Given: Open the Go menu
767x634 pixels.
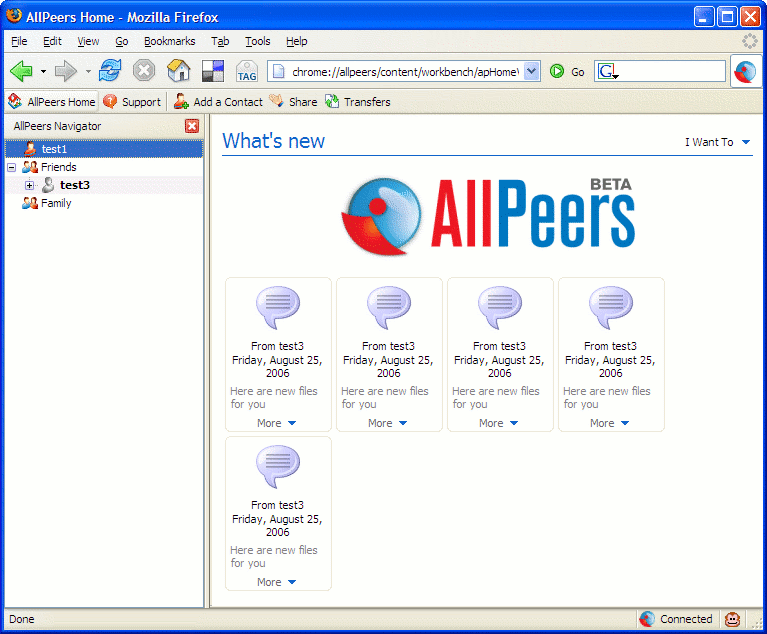Looking at the screenshot, I should tap(122, 41).
